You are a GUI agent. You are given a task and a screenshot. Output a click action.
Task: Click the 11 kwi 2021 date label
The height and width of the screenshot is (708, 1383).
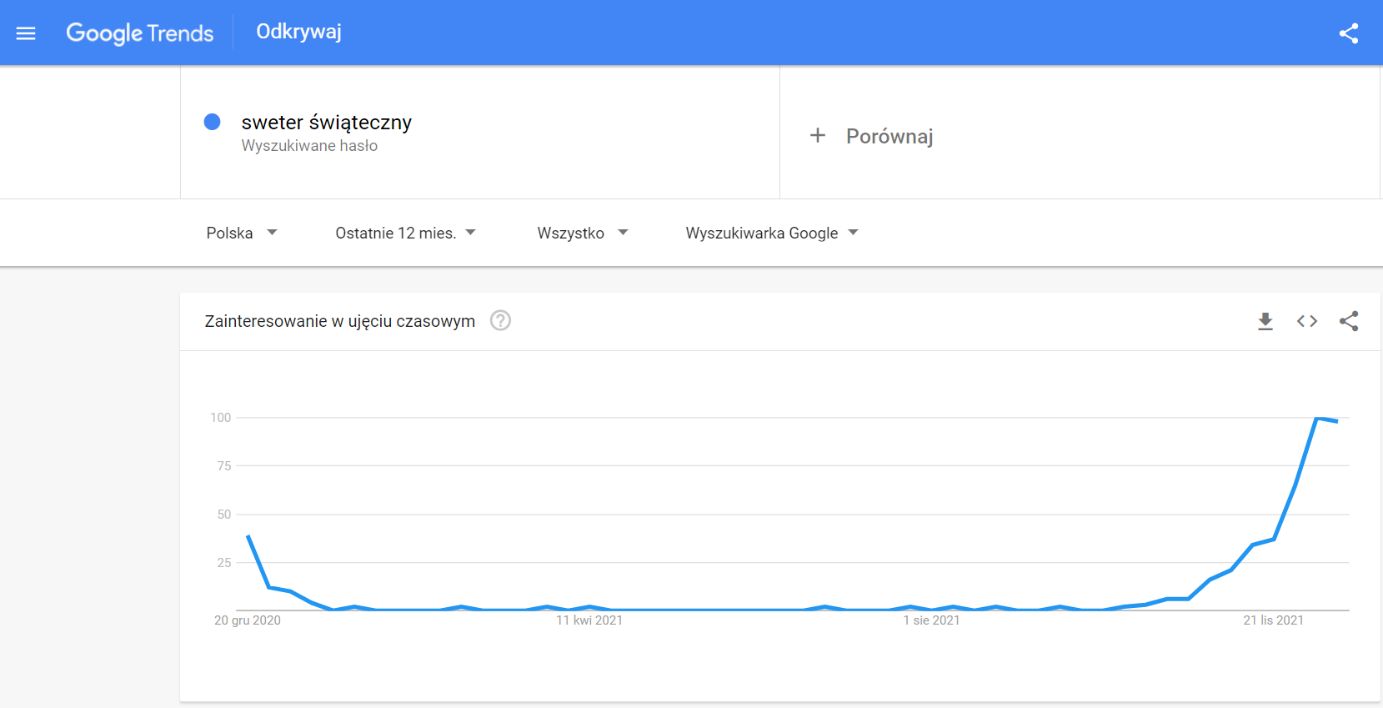(590, 621)
